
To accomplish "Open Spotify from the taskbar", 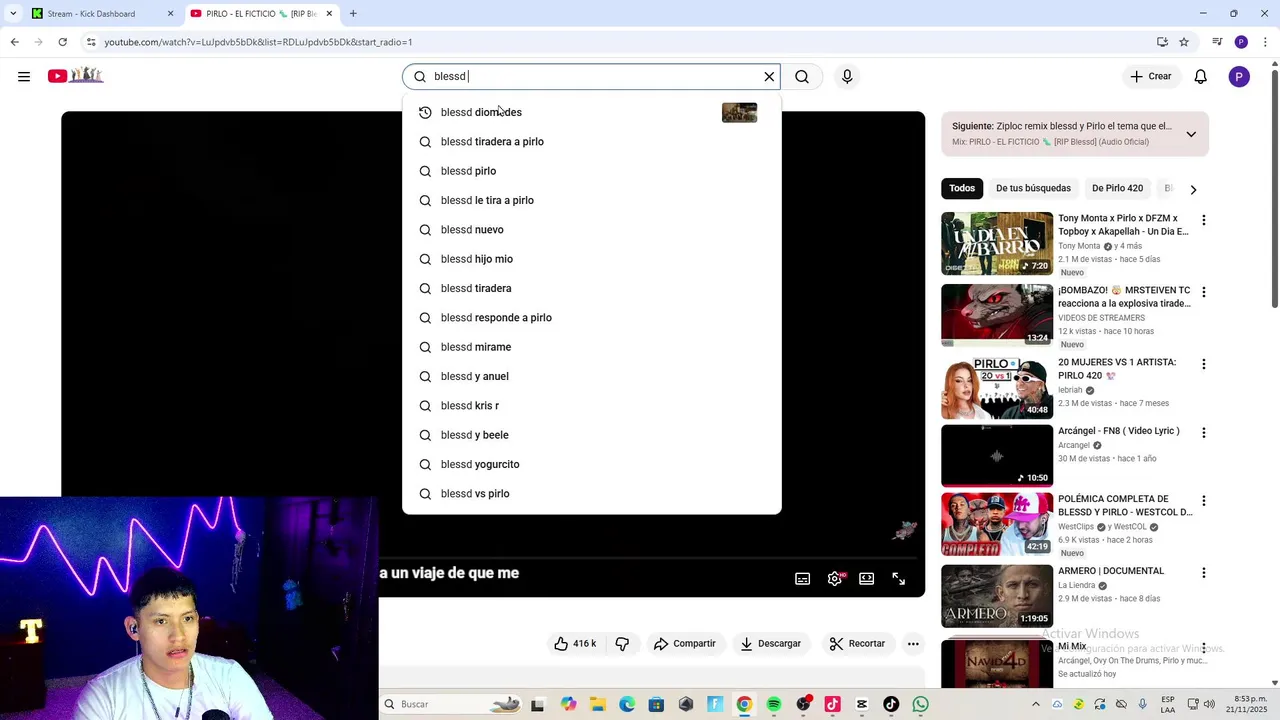I will click(x=774, y=704).
